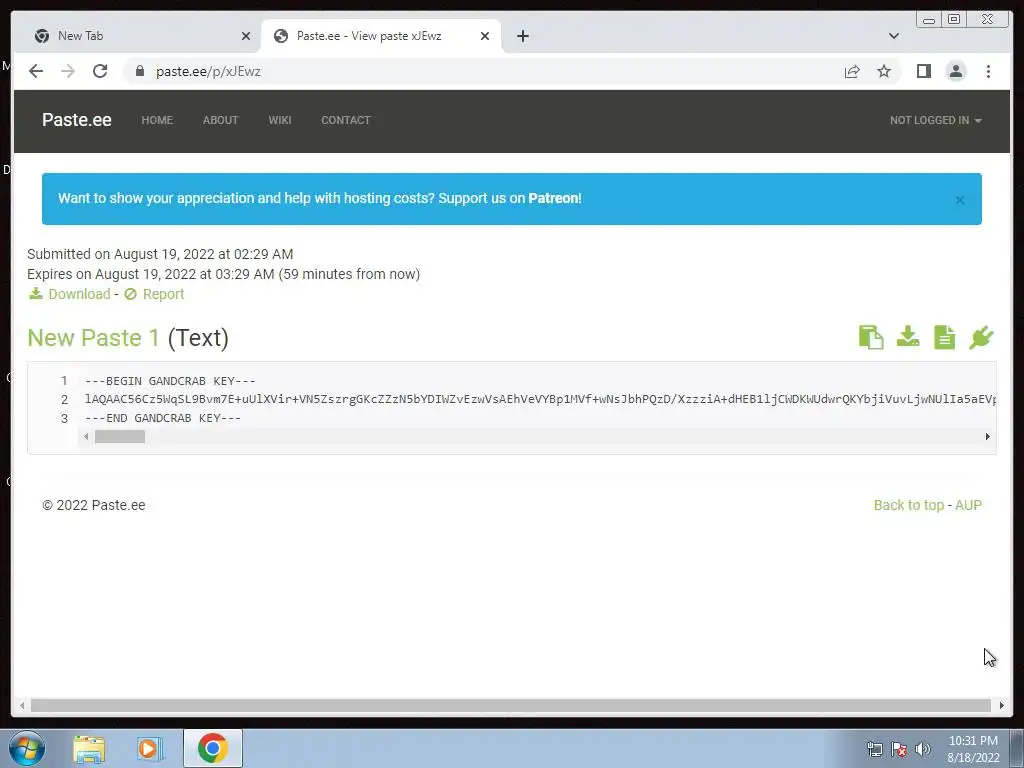View site security lock info

139,71
